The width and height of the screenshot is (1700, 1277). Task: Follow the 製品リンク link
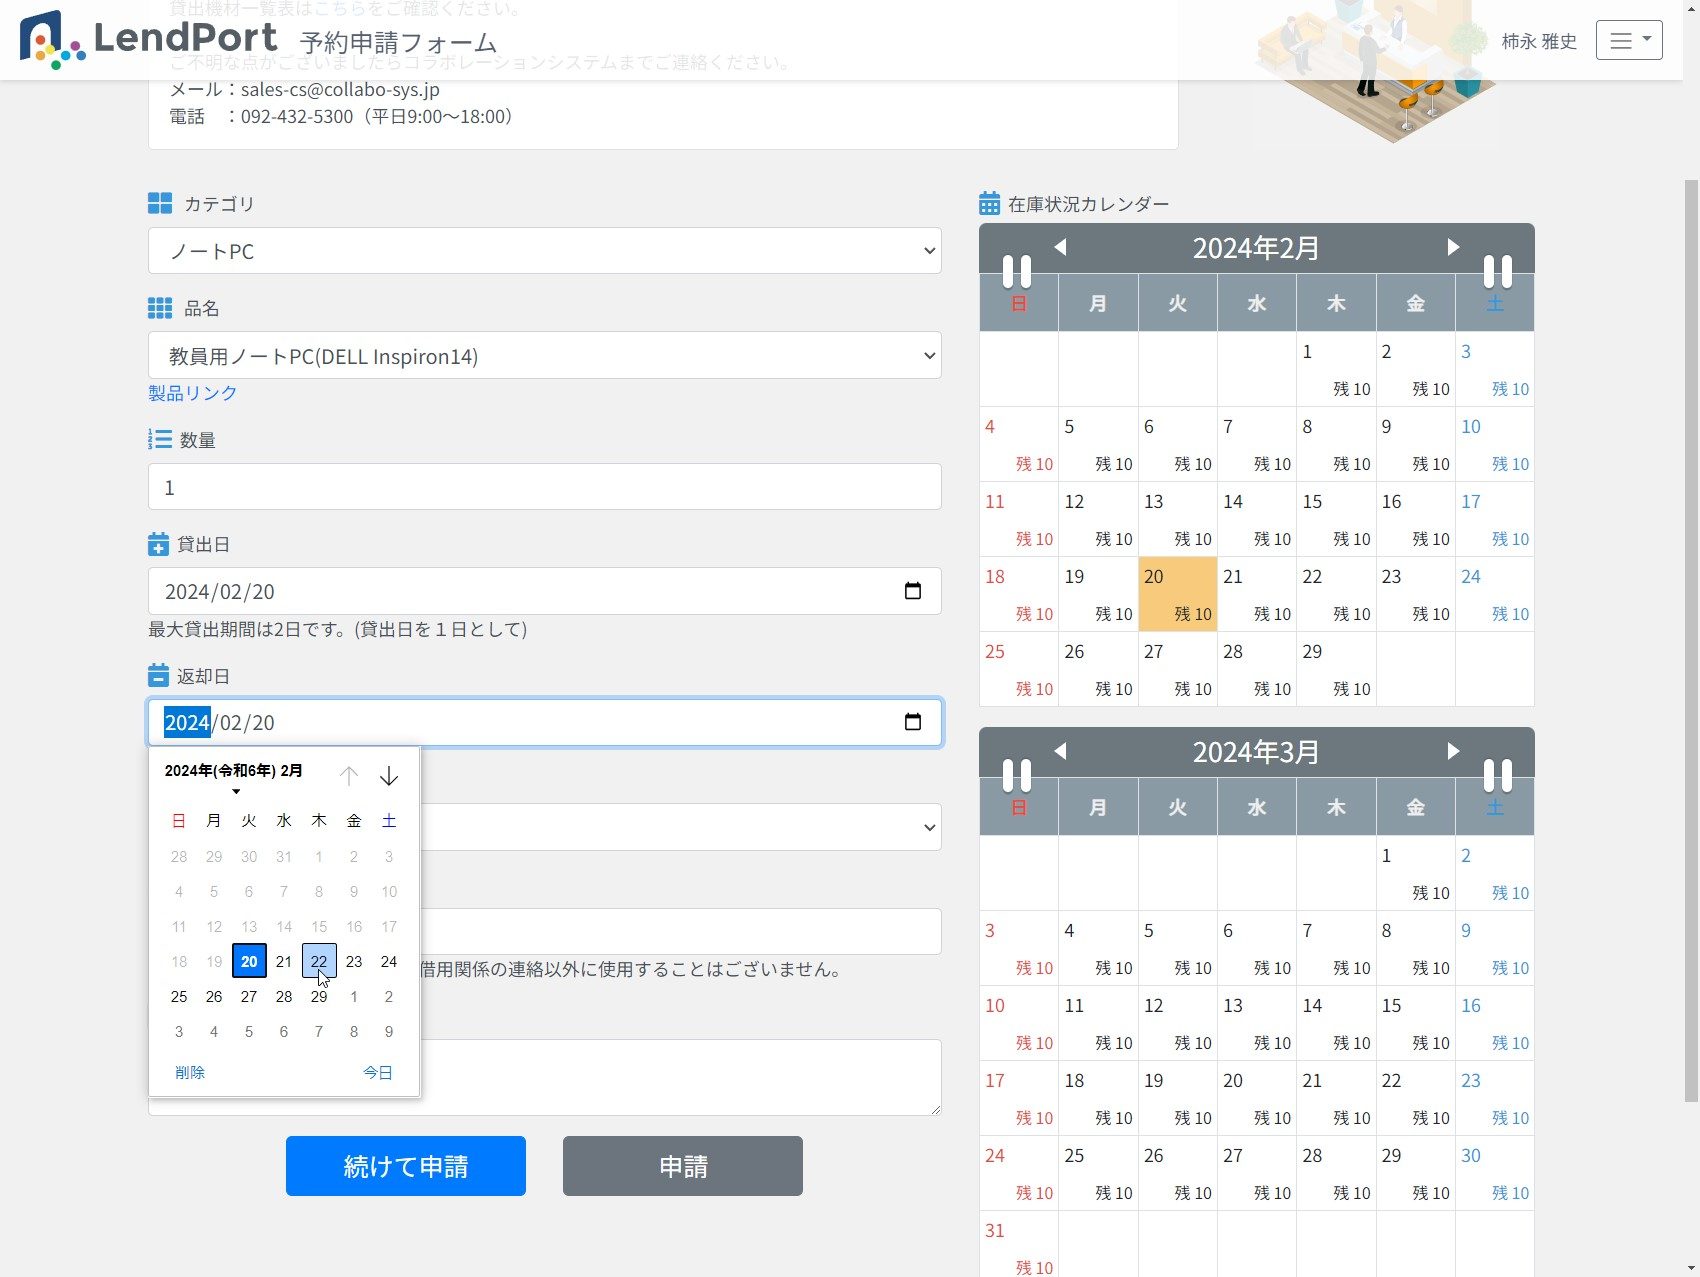(x=193, y=393)
